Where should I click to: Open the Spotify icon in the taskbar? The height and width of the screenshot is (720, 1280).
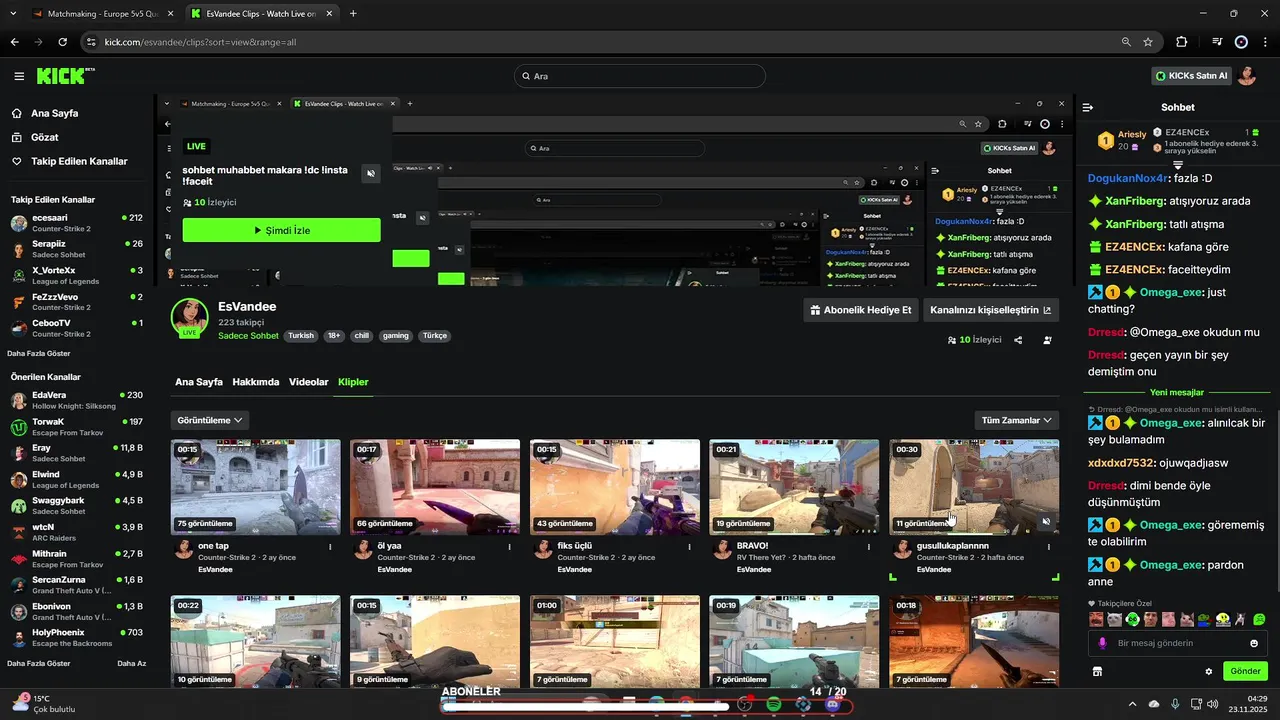click(x=773, y=704)
